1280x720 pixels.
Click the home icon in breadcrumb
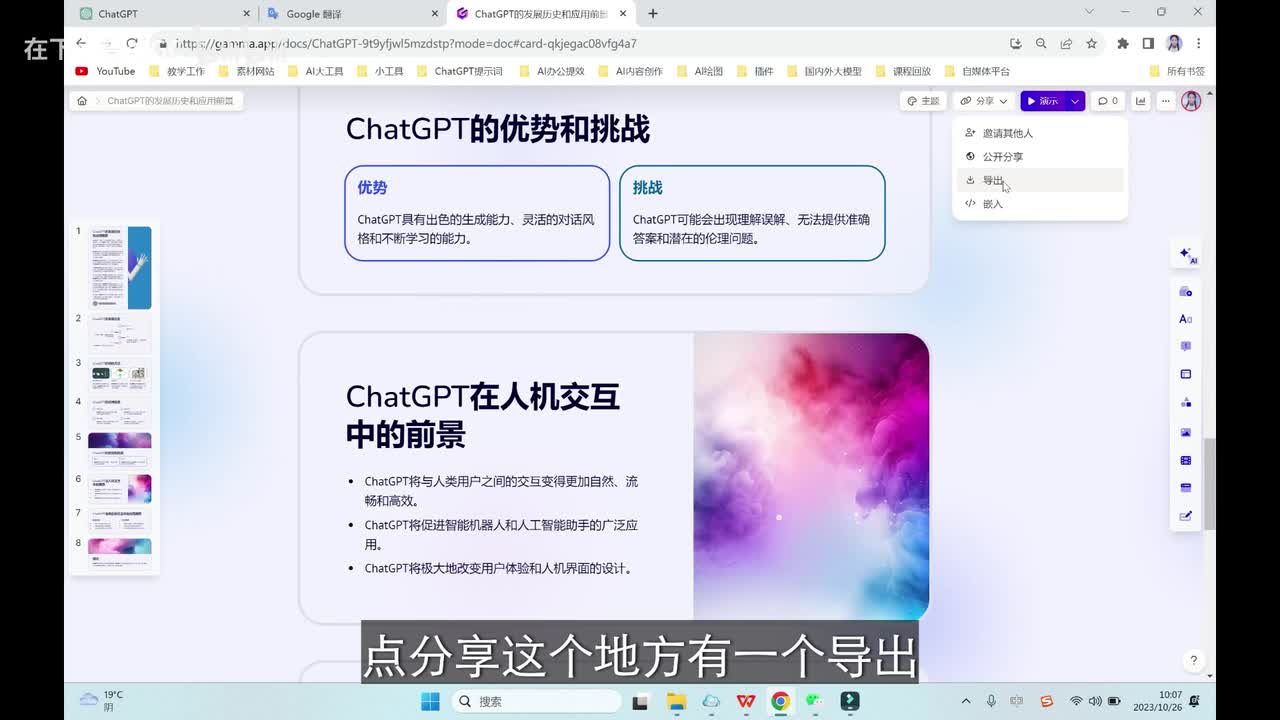point(82,101)
